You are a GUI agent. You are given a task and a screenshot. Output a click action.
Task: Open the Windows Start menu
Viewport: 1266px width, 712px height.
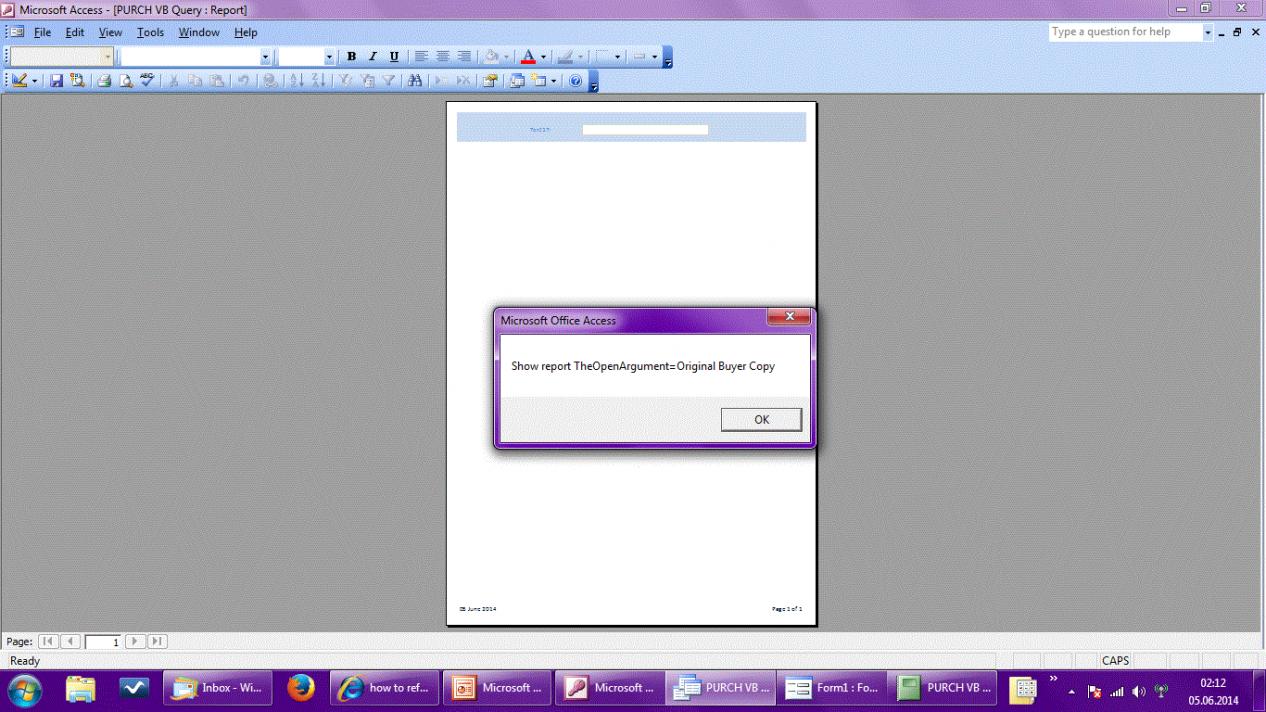coord(24,689)
